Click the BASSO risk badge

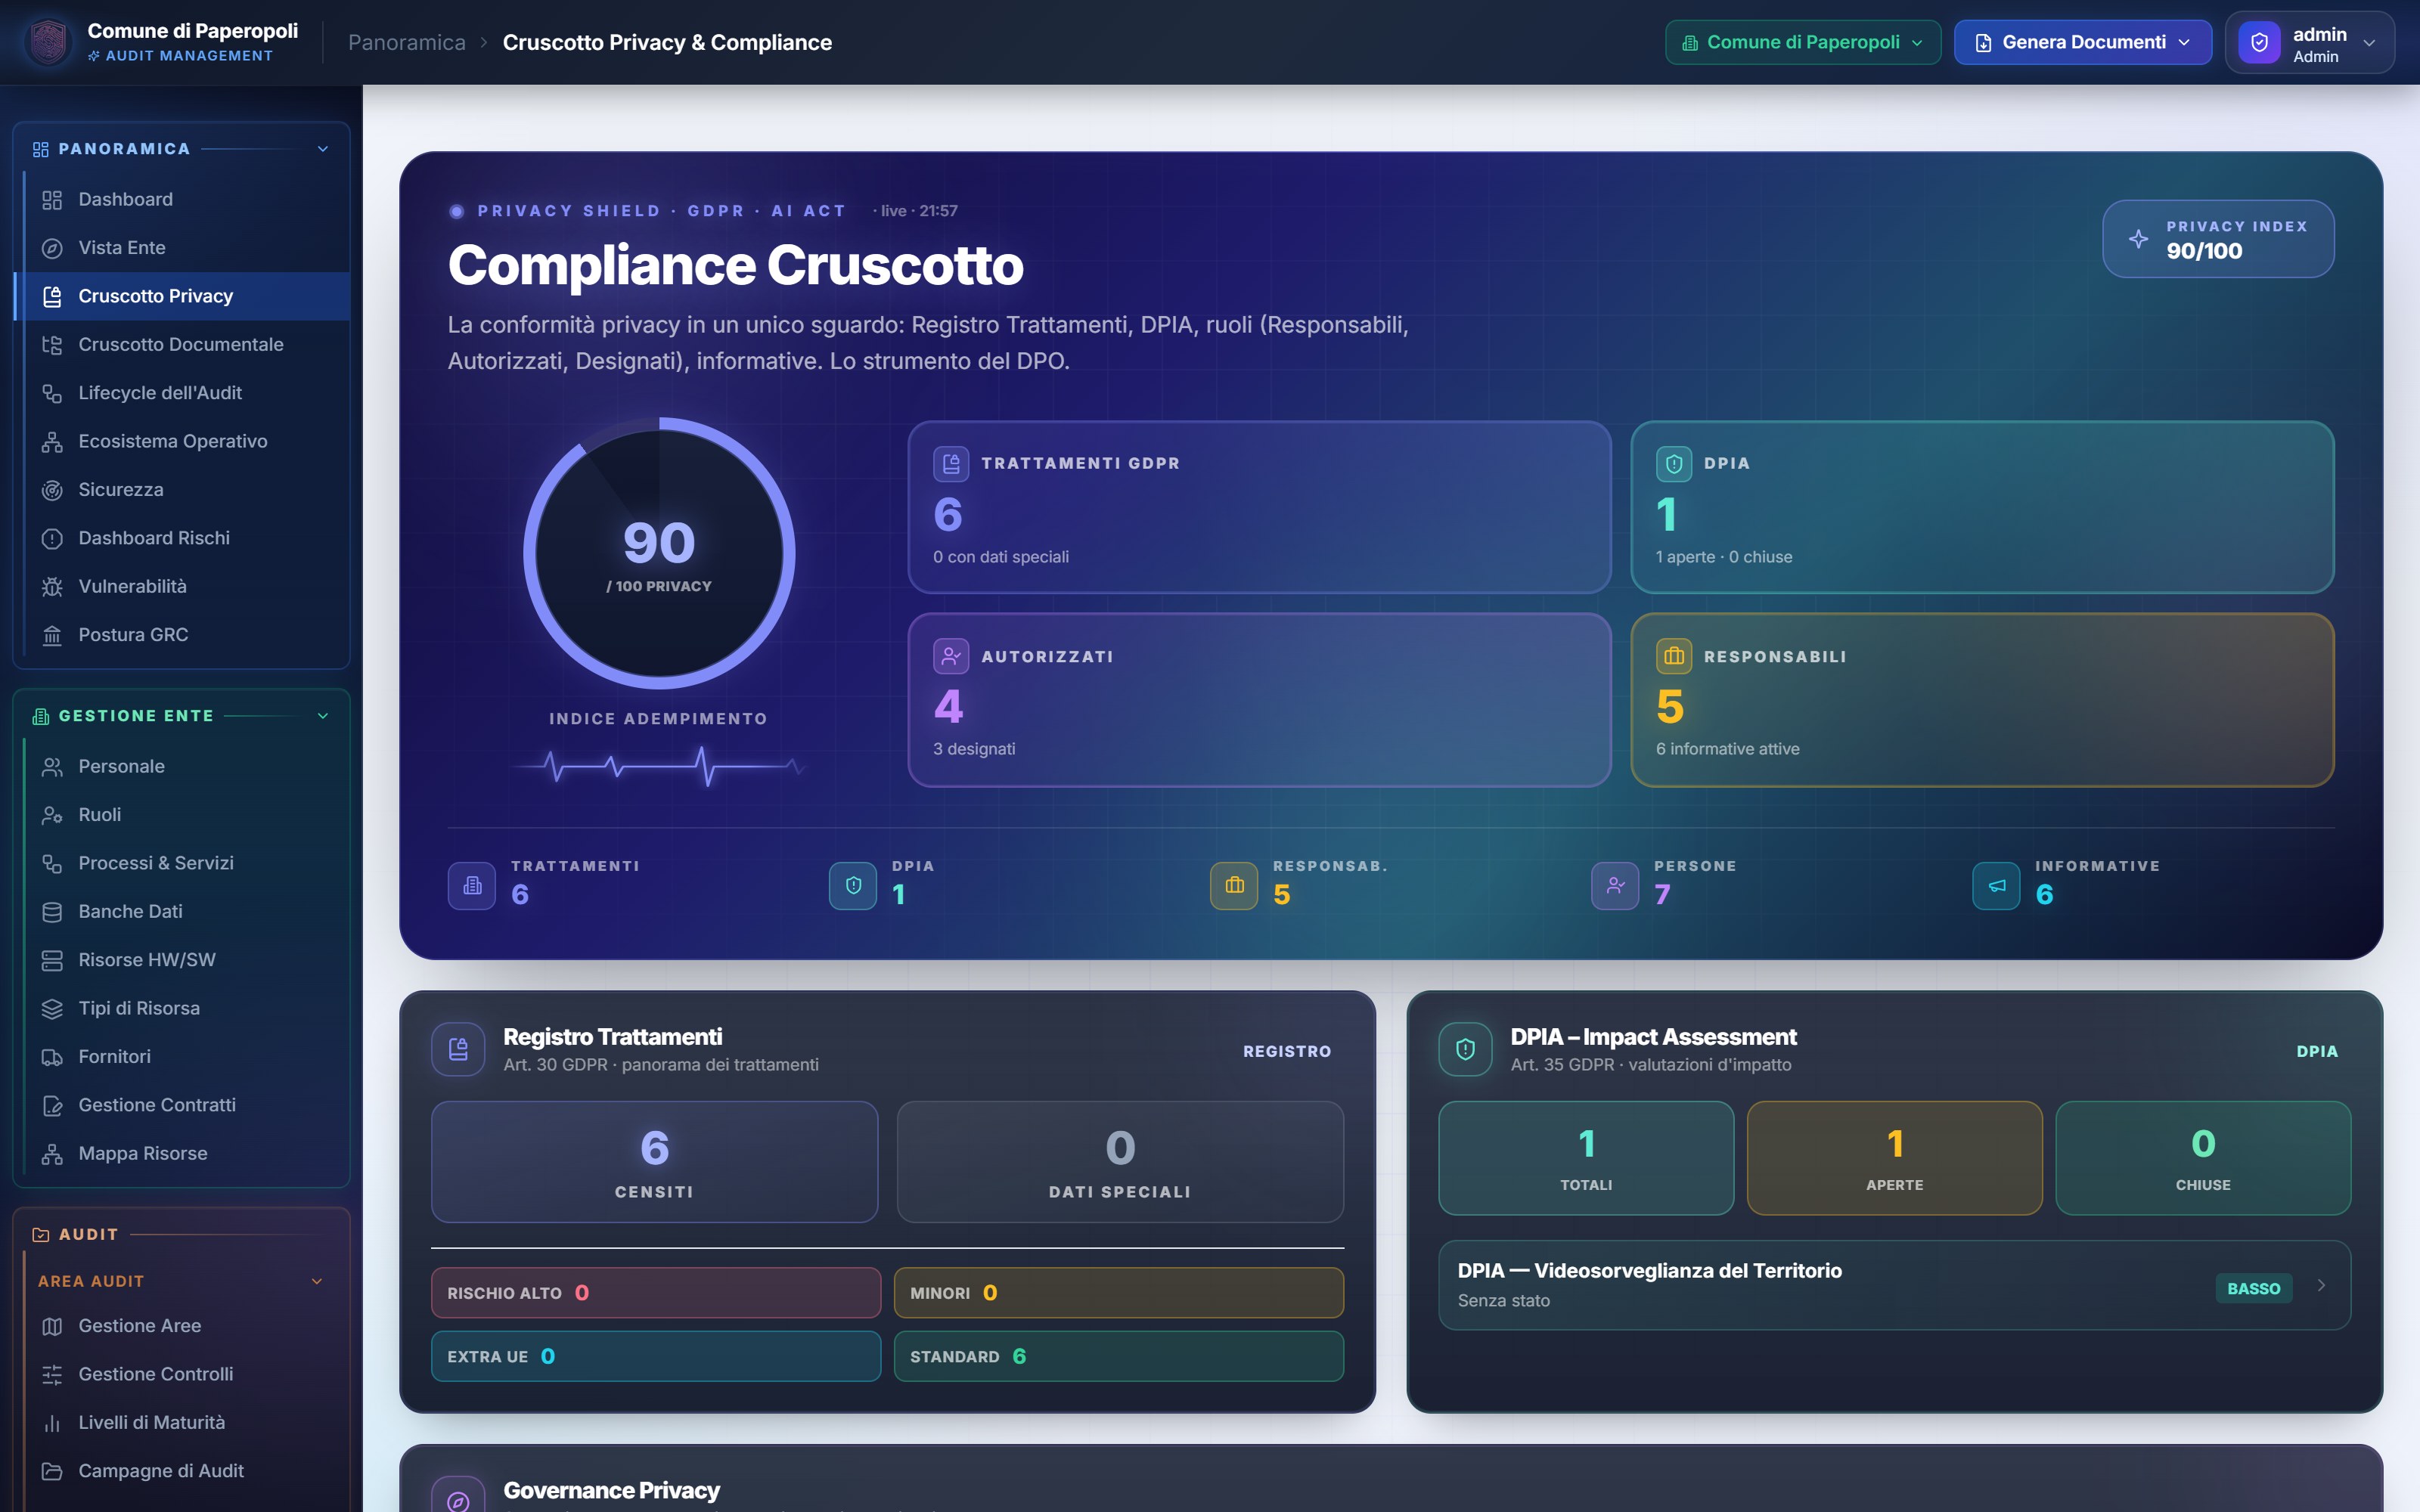(x=2253, y=1288)
